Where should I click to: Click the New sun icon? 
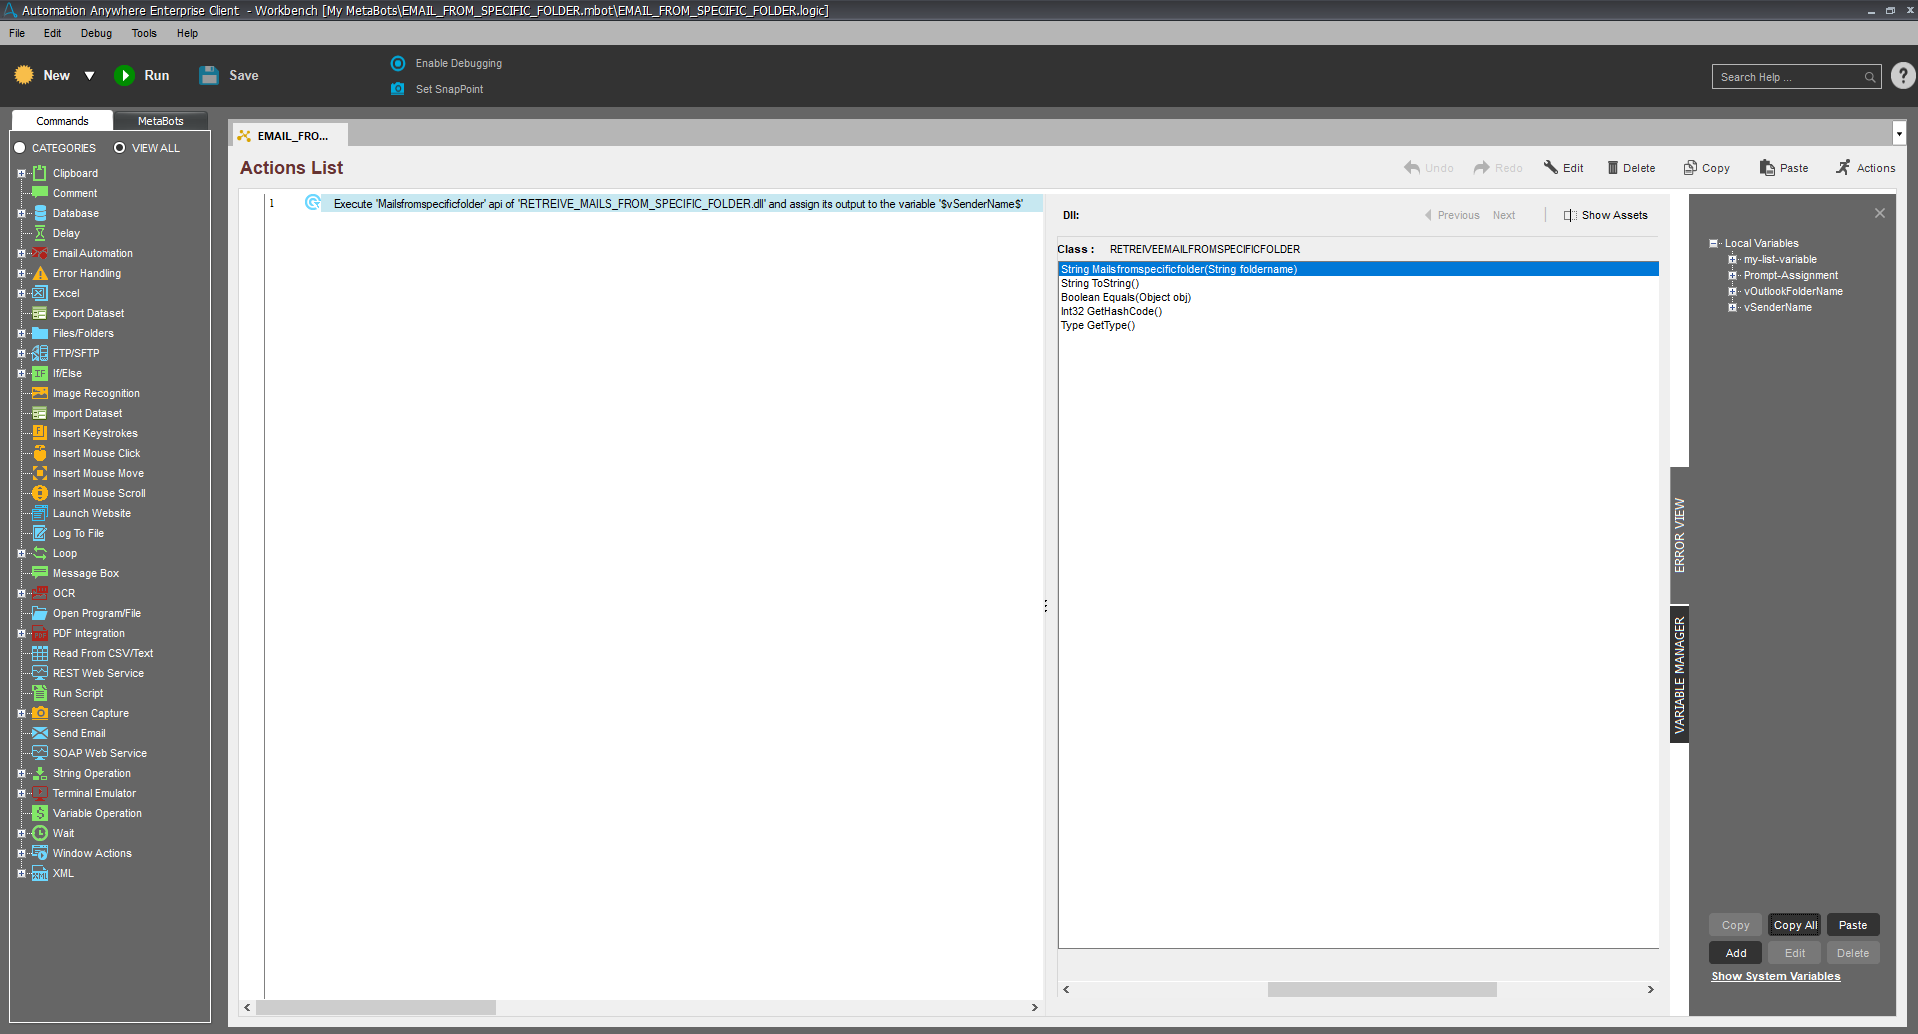coord(24,76)
